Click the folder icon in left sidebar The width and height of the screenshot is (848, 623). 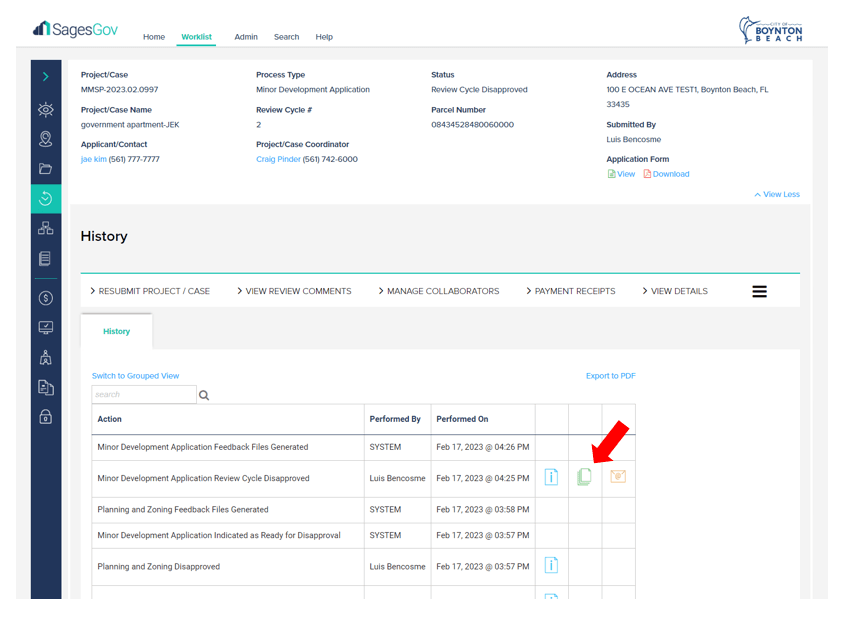click(46, 169)
